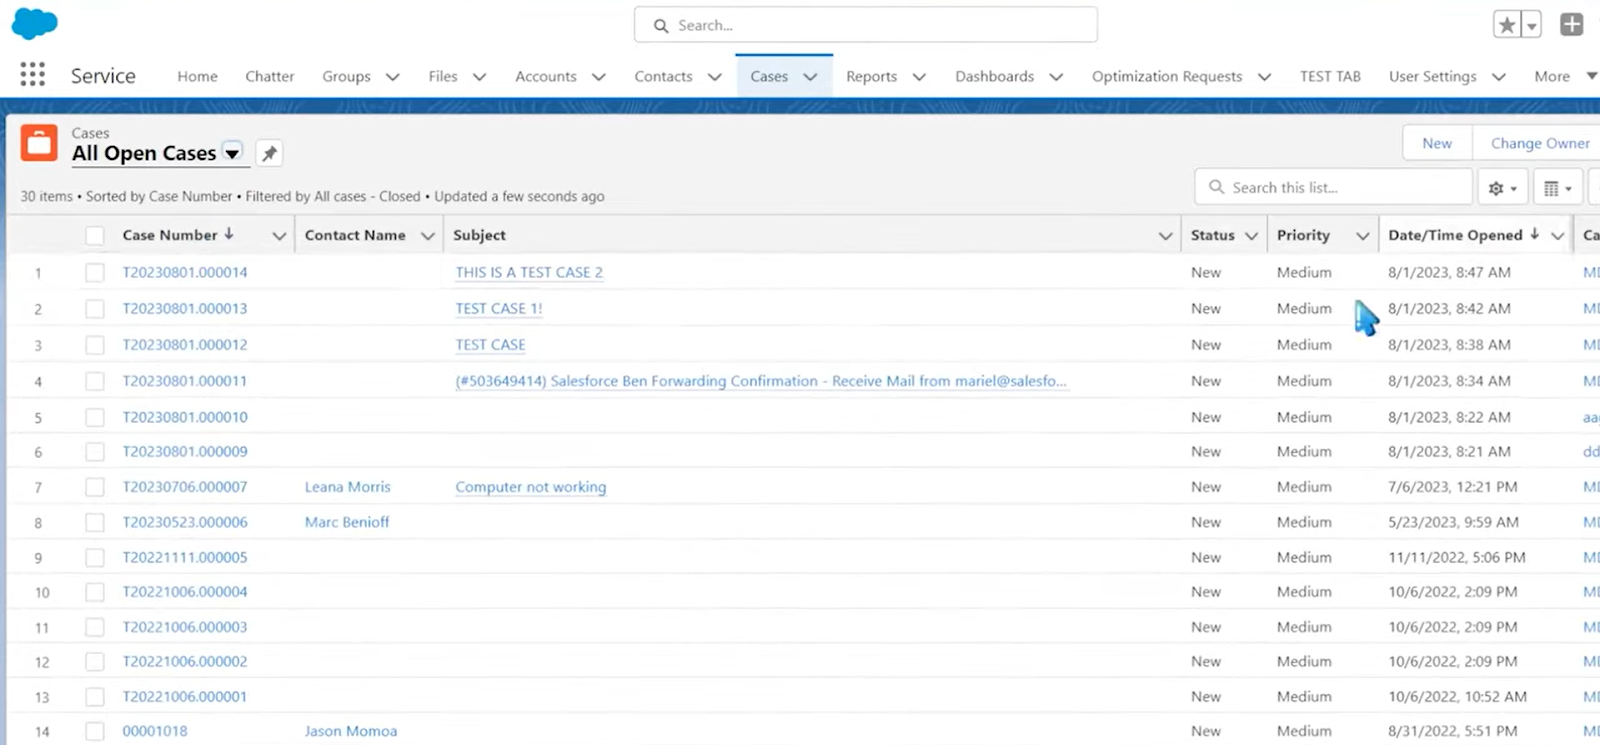
Task: Expand the Files tab chevron
Action: 479,77
